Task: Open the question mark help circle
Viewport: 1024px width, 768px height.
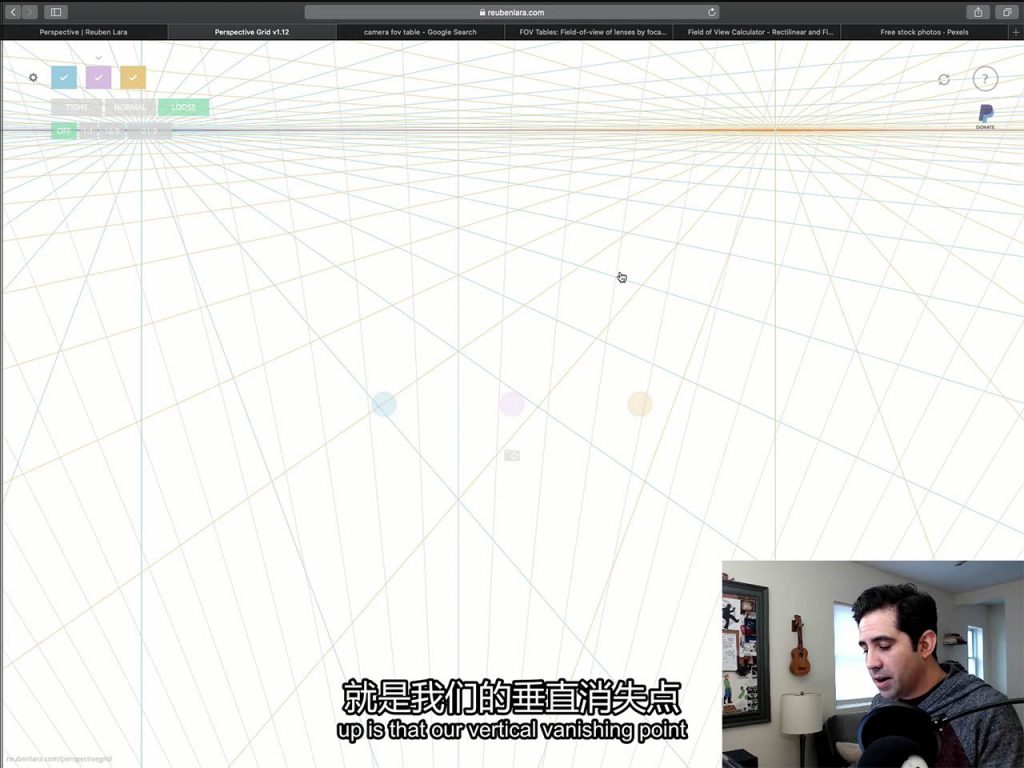Action: coord(985,78)
